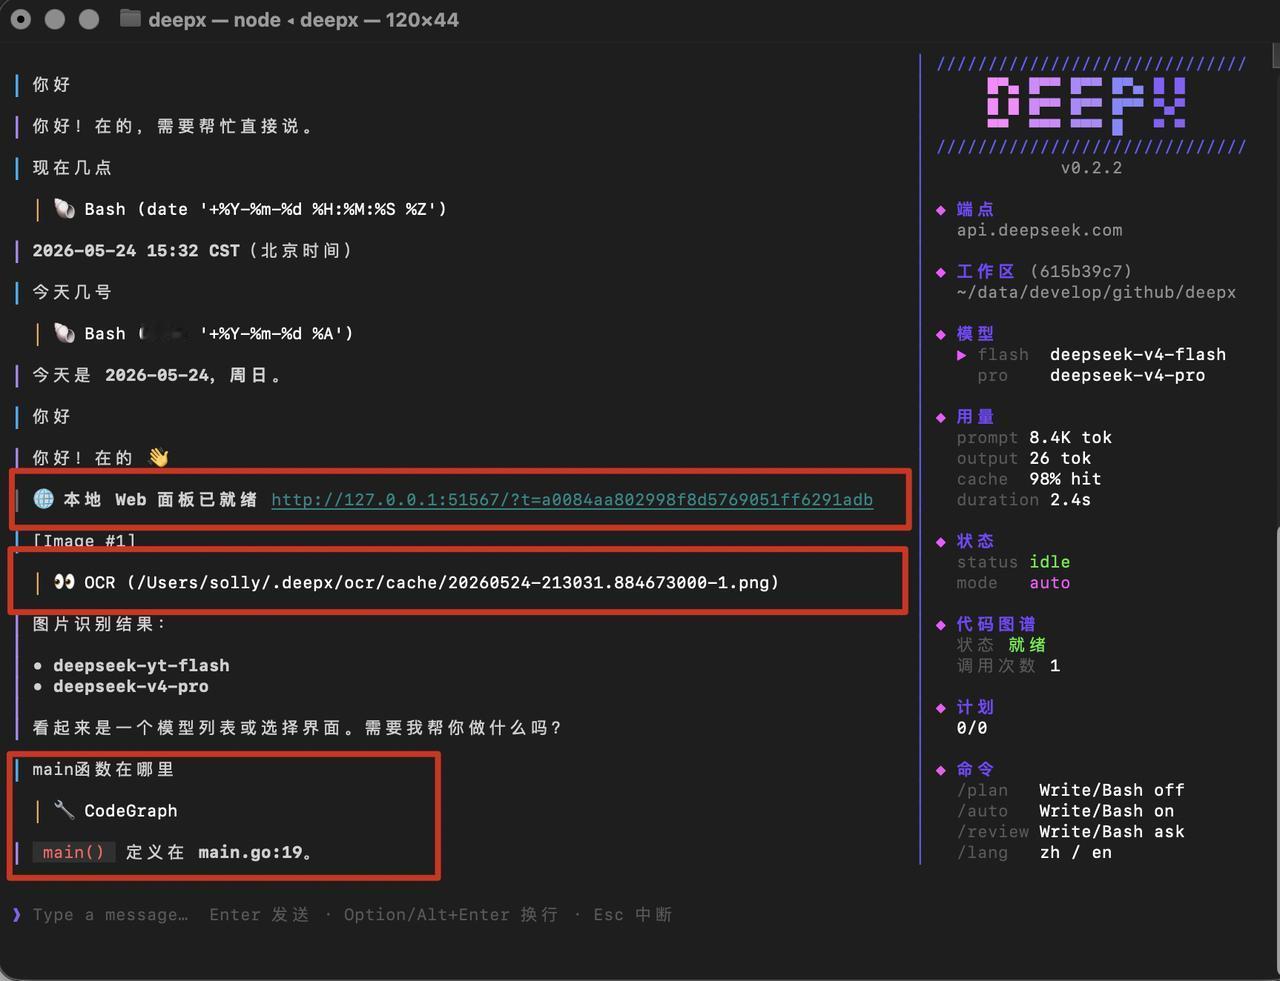Click the diamond bullet beside 命令
The height and width of the screenshot is (981, 1280).
pyautogui.click(x=941, y=769)
